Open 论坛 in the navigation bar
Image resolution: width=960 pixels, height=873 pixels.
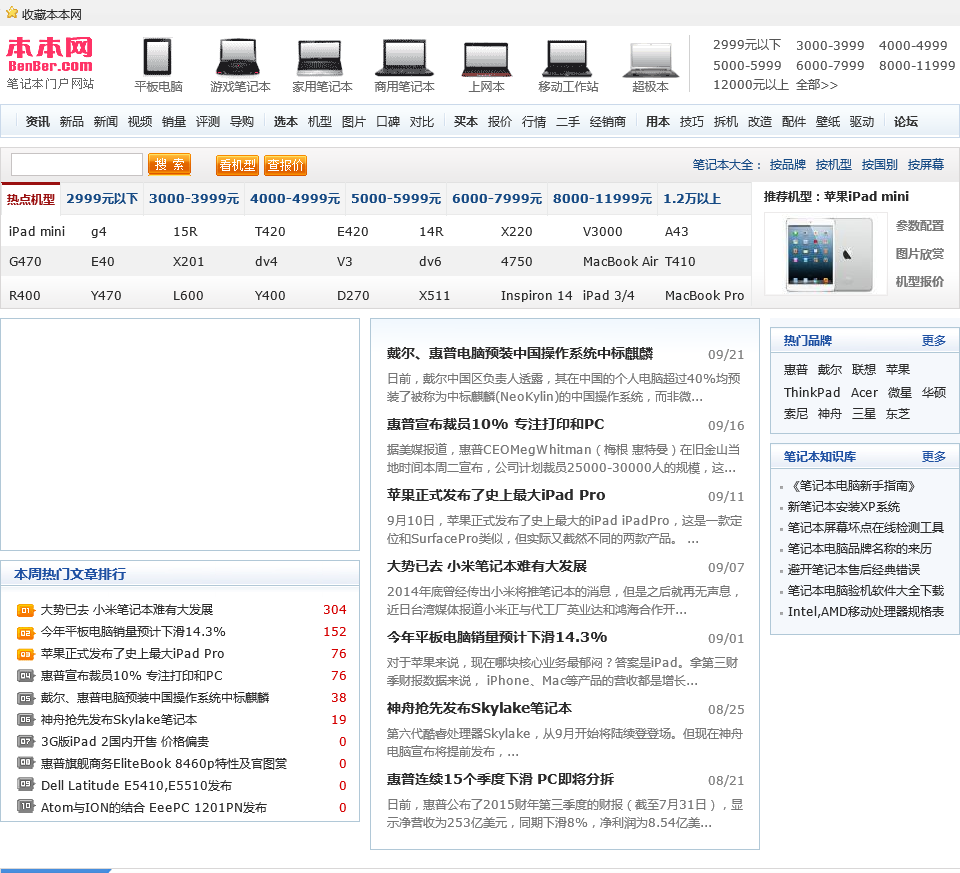tap(906, 122)
